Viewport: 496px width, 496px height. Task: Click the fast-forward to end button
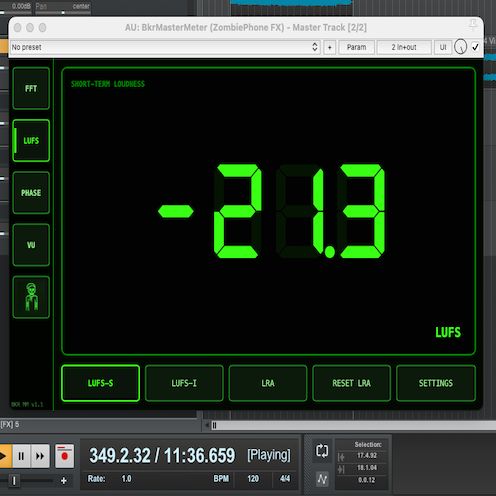pyautogui.click(x=40, y=456)
